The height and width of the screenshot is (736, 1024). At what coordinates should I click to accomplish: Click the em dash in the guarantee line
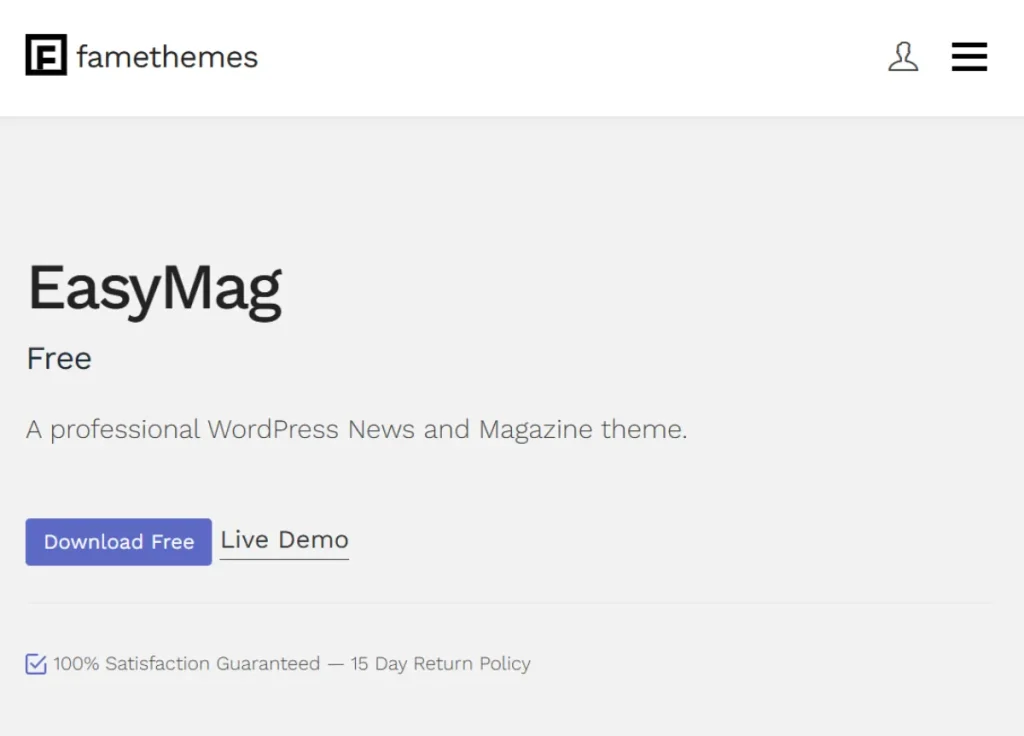(x=335, y=664)
